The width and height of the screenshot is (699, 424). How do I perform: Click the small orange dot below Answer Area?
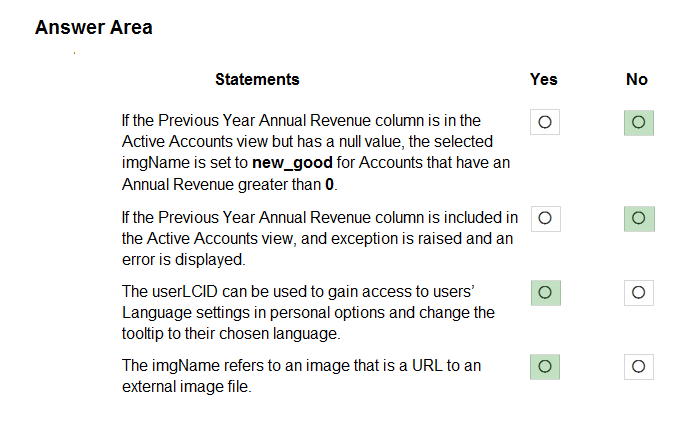coord(74,53)
